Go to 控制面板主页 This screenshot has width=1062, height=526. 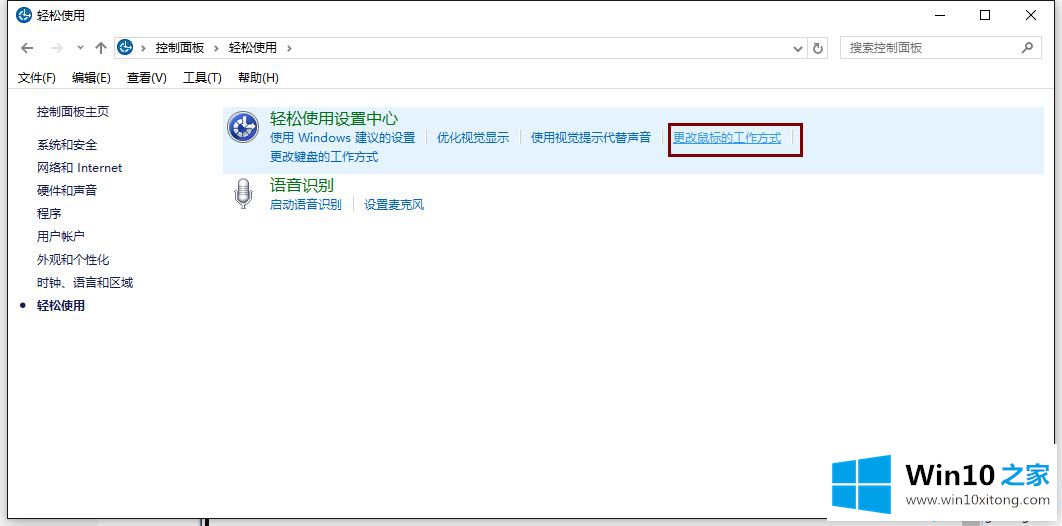[x=73, y=112]
